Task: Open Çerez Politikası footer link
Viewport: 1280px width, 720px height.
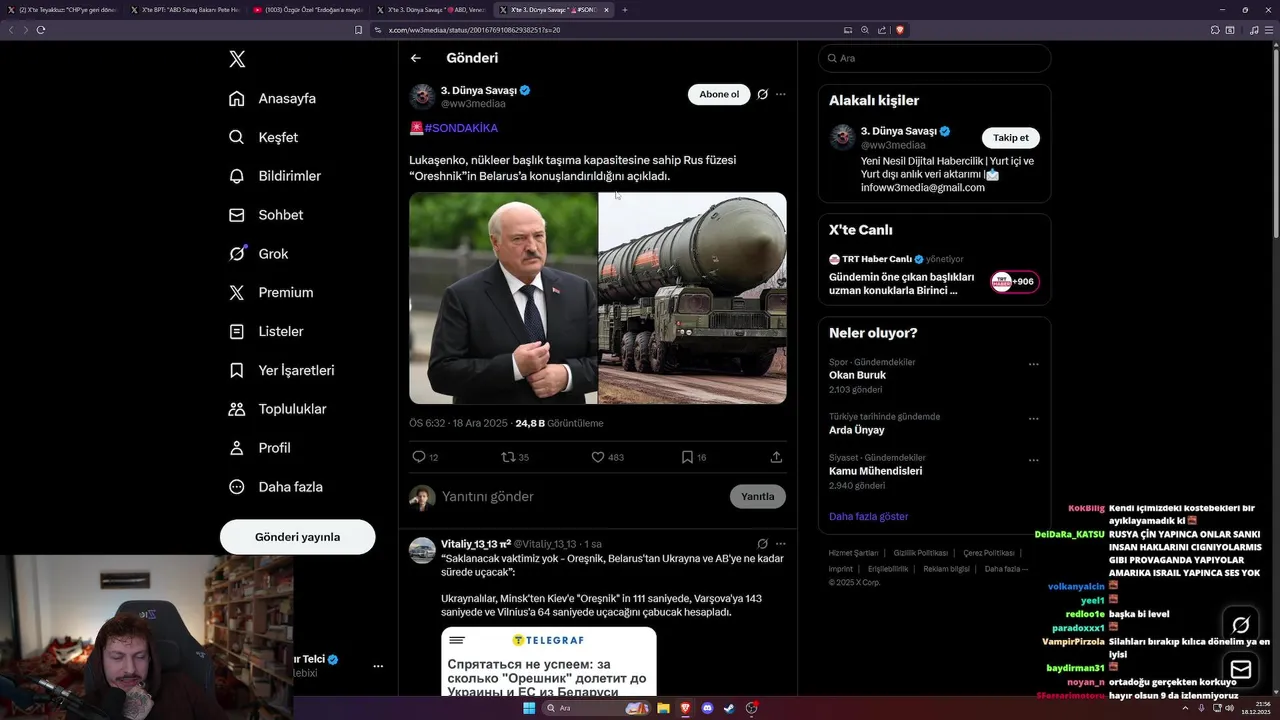Action: click(x=990, y=553)
